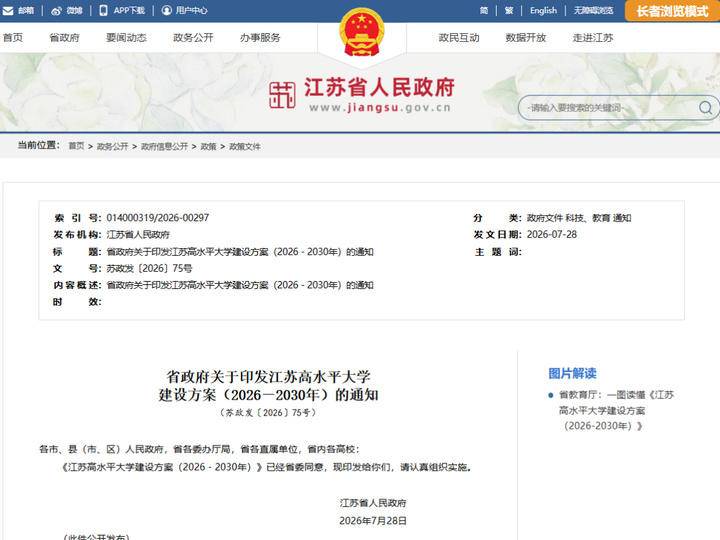720x540 pixels.
Task: Click the 图片解读 heading
Action: pyautogui.click(x=572, y=373)
